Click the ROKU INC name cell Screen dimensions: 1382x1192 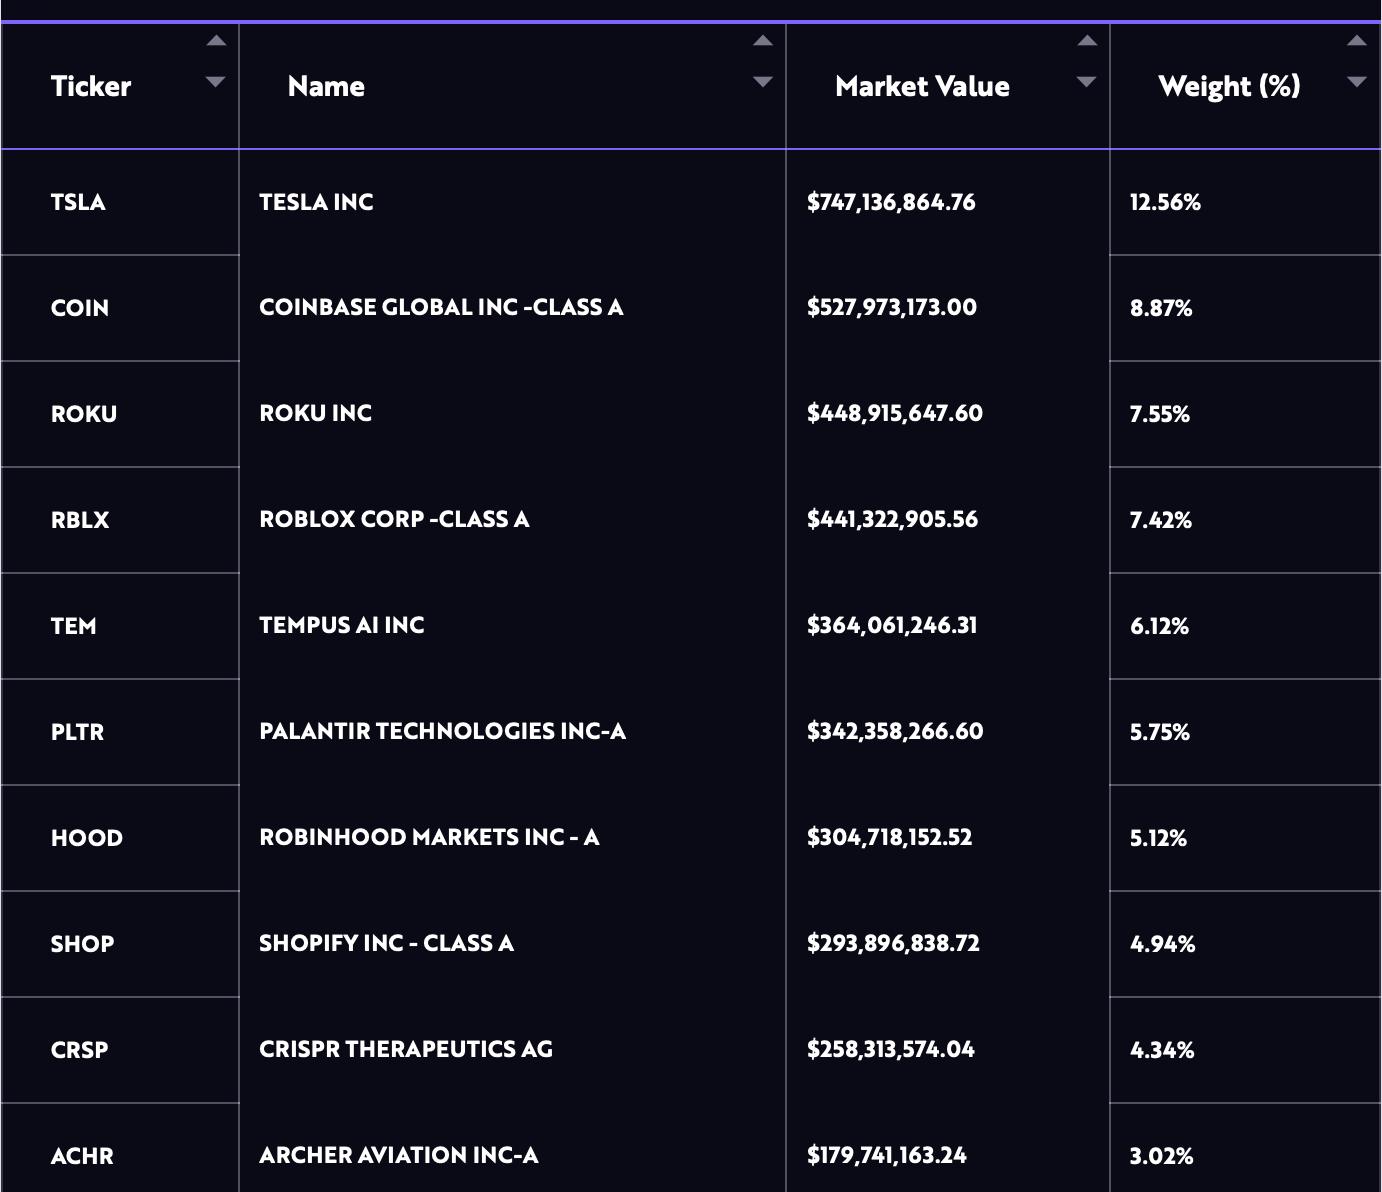(x=513, y=414)
